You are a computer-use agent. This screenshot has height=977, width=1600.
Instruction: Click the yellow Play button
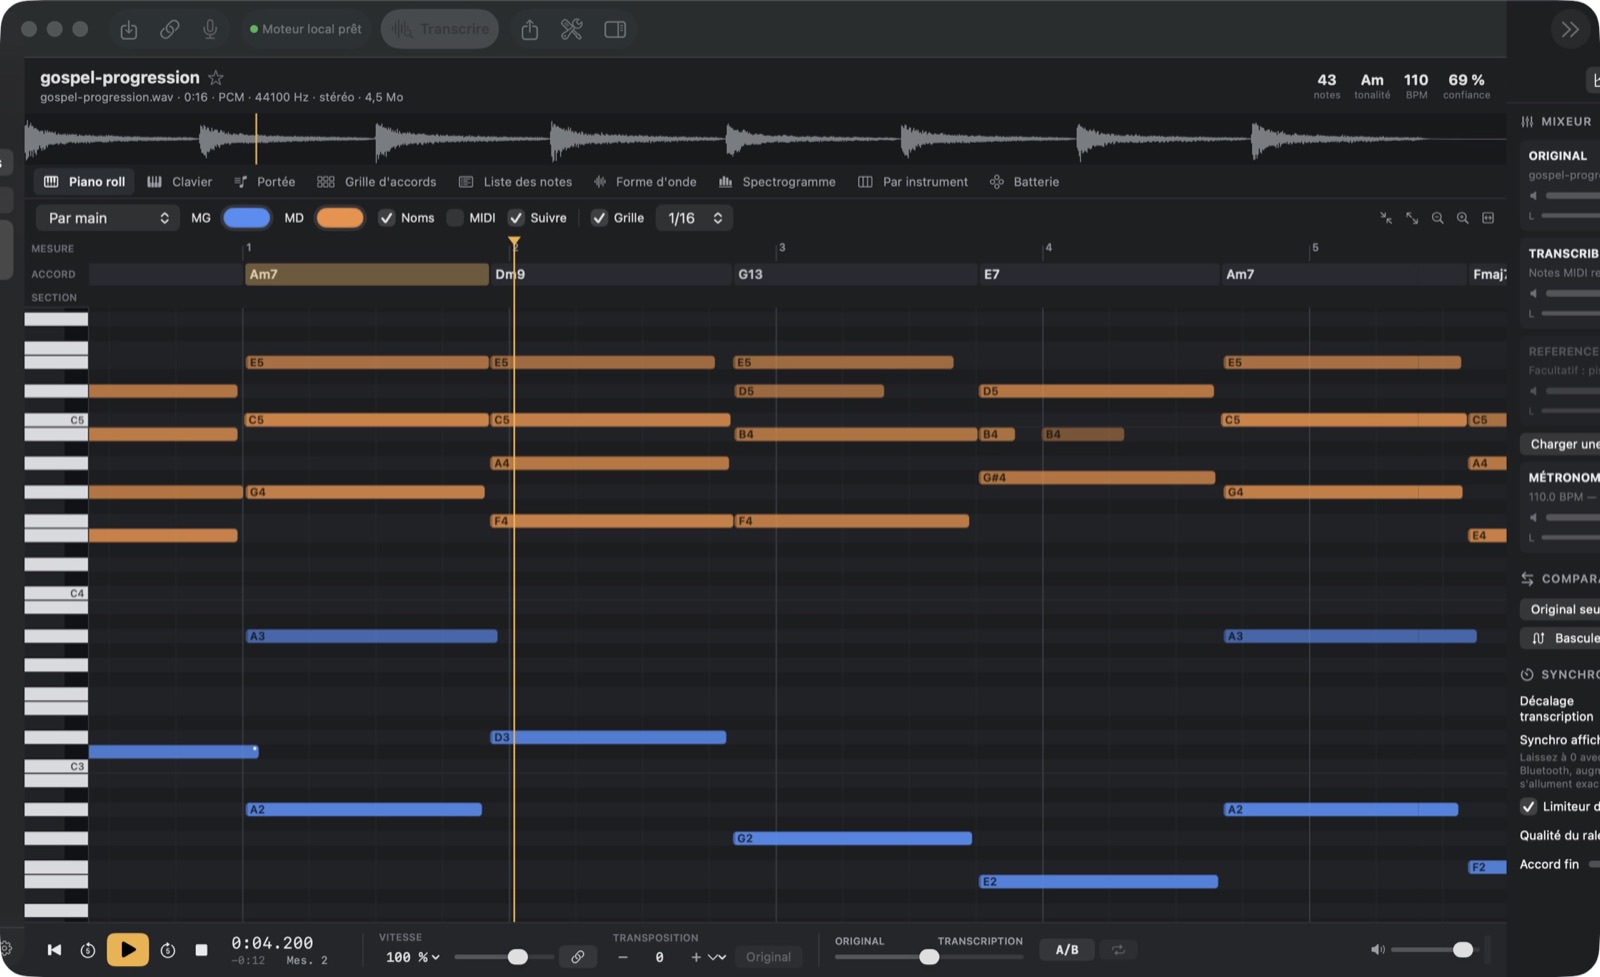(127, 949)
